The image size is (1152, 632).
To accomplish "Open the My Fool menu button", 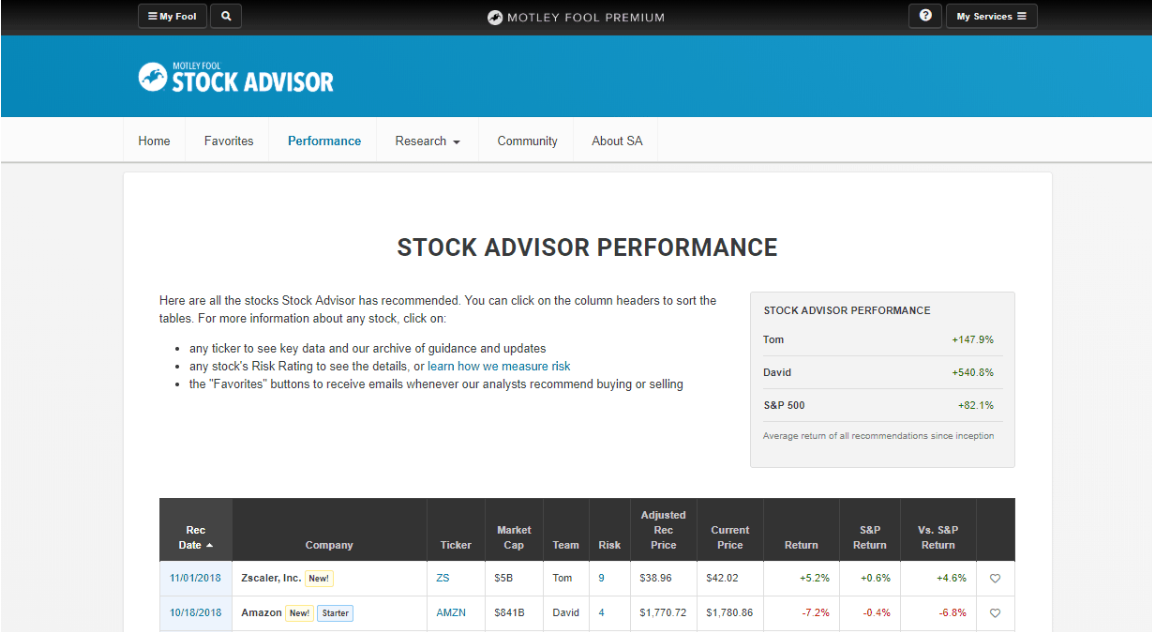I will pyautogui.click(x=172, y=16).
